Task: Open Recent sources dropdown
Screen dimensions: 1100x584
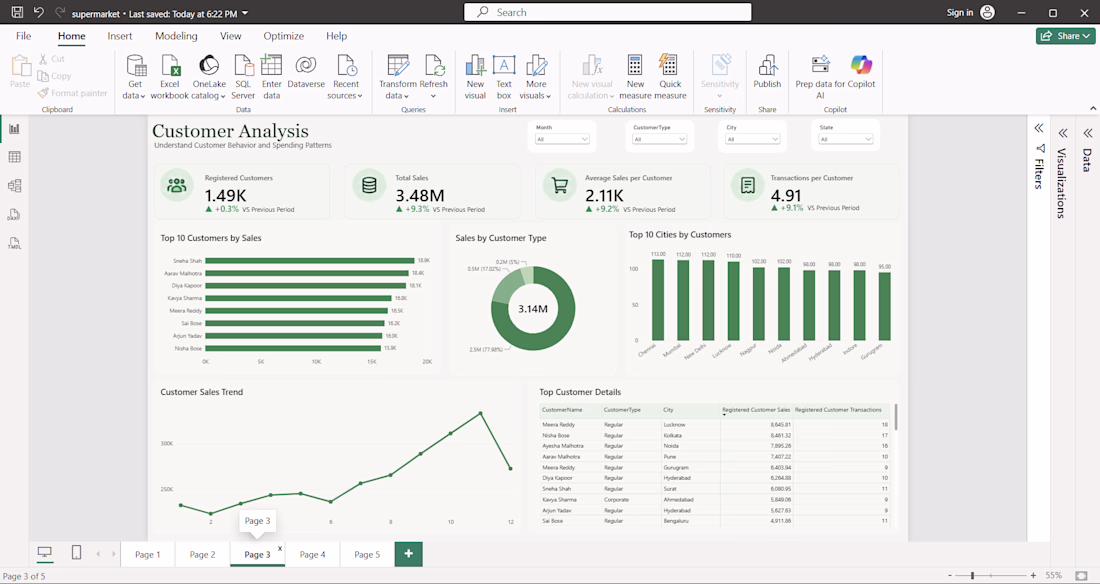Action: coord(346,77)
